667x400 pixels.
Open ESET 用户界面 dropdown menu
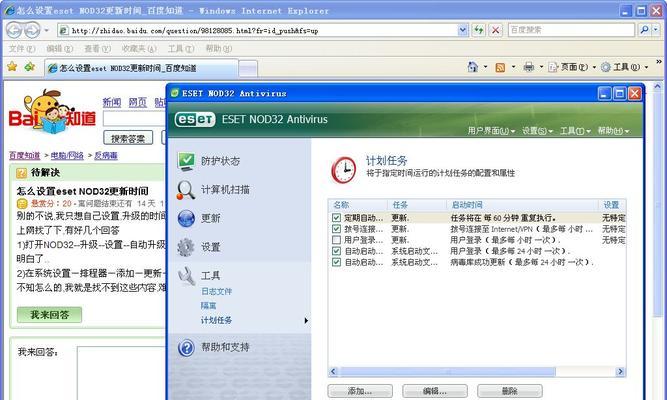tap(491, 131)
